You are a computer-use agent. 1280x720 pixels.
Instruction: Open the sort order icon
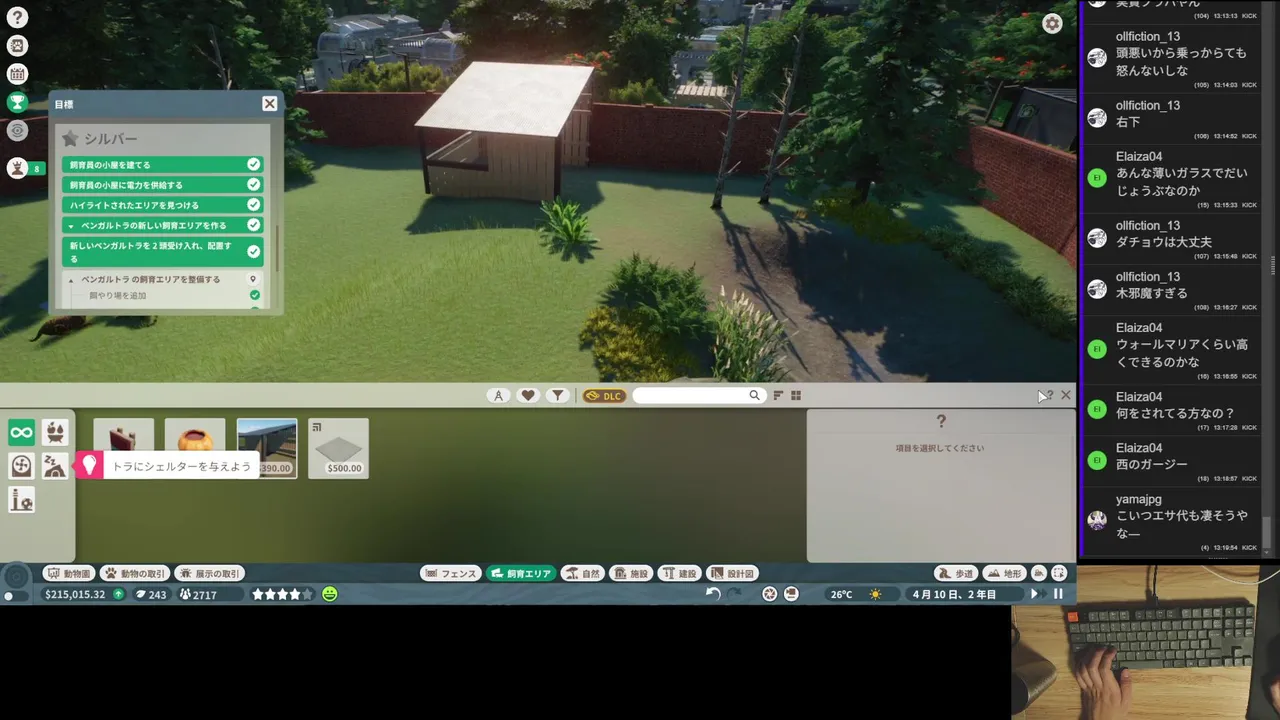coord(778,396)
